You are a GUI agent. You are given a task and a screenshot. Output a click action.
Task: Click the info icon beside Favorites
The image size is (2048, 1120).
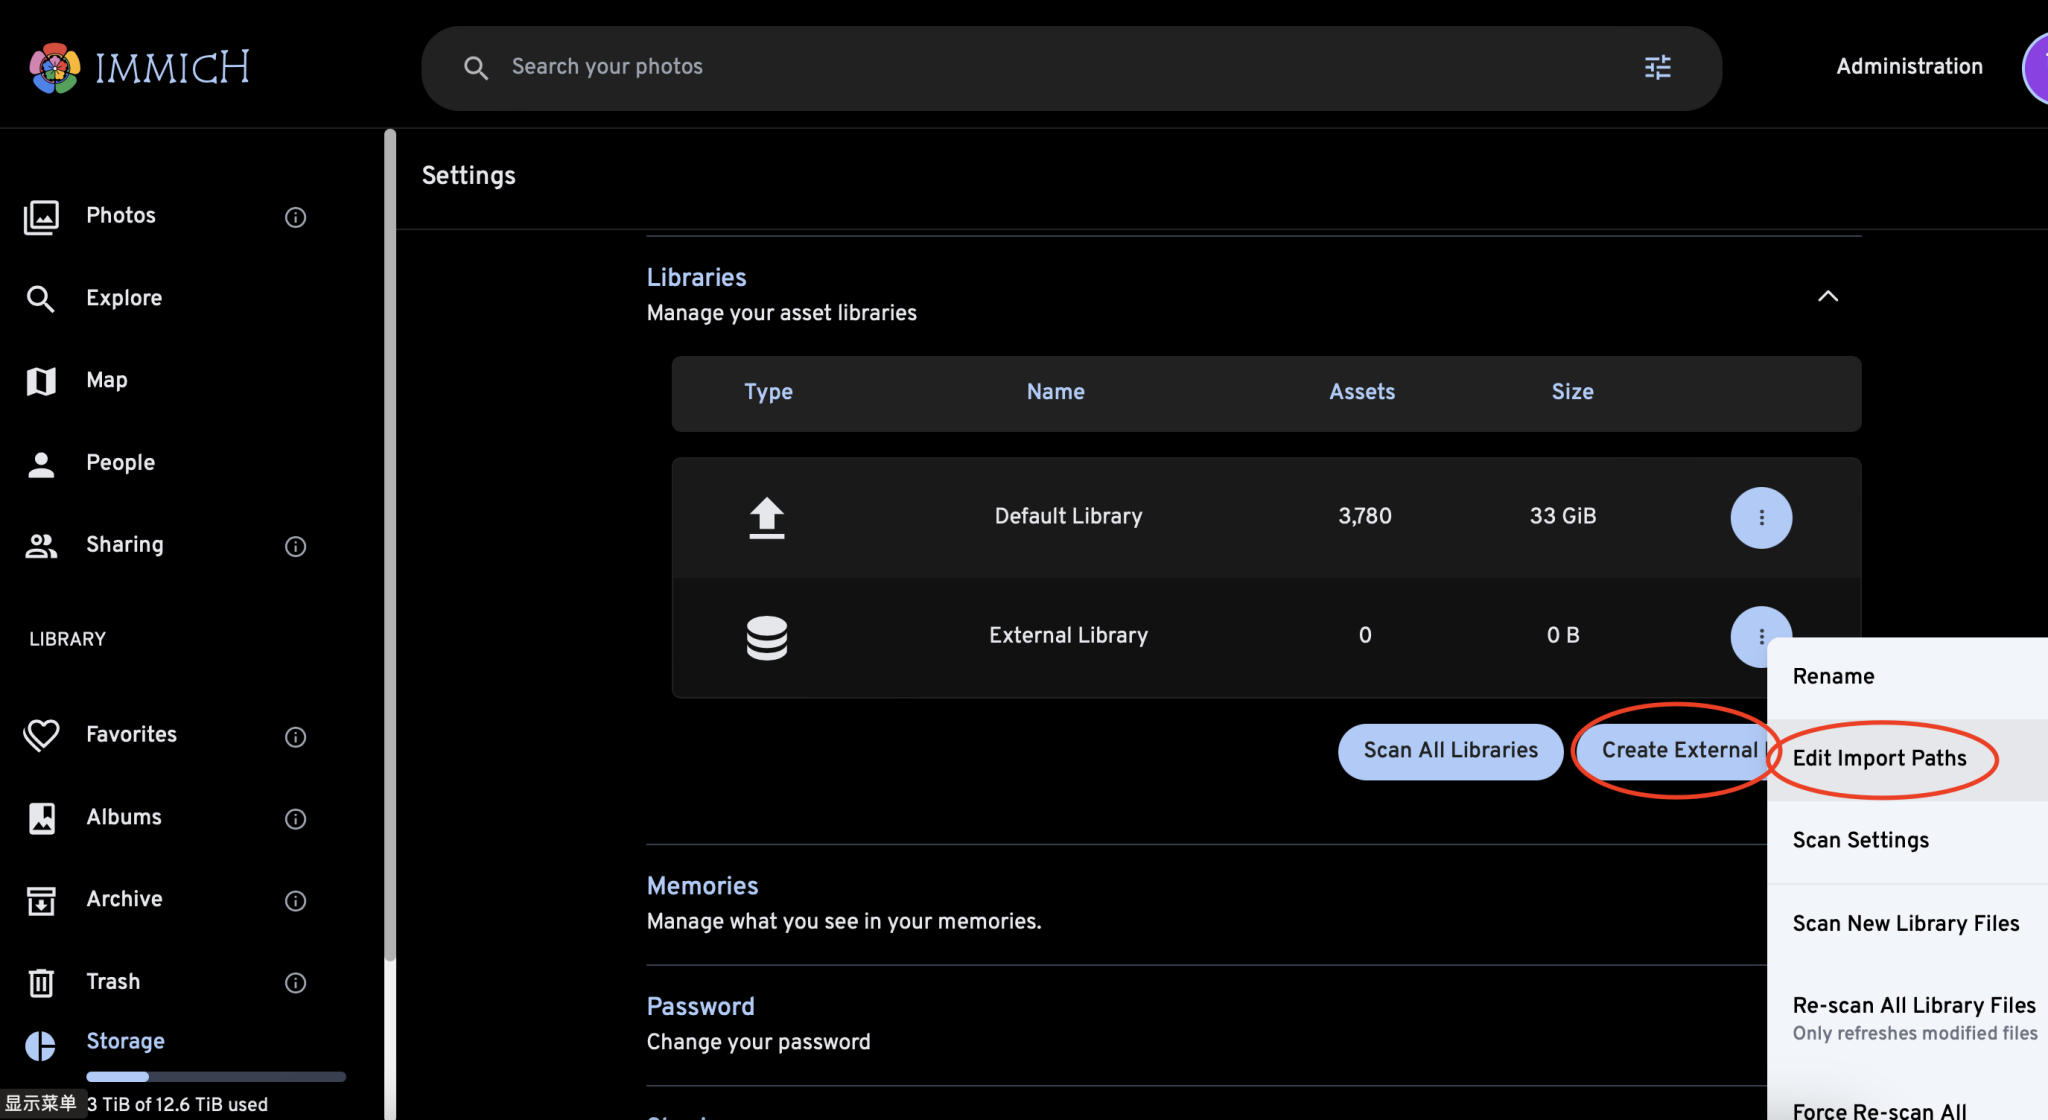[x=295, y=737]
